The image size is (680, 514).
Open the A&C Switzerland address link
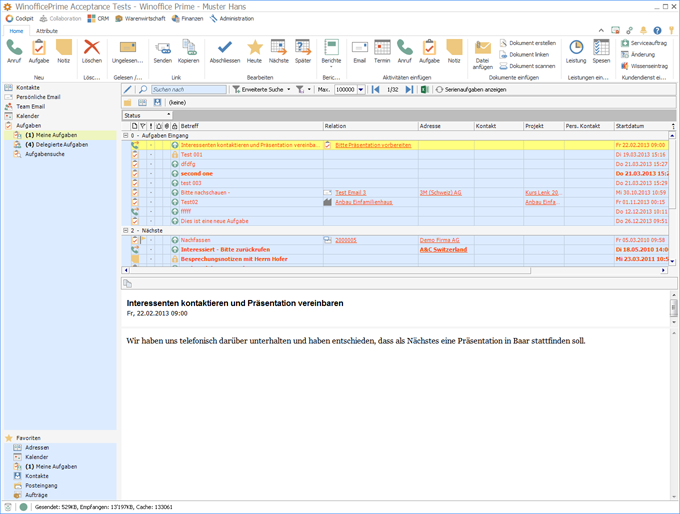pos(443,250)
